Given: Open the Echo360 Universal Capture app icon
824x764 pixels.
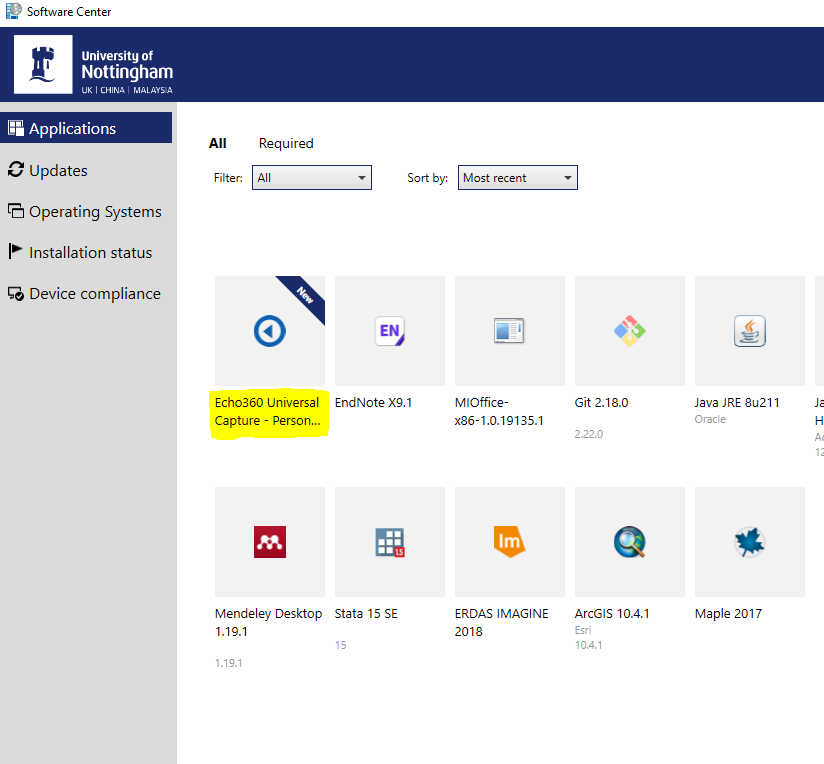Looking at the screenshot, I should (269, 331).
